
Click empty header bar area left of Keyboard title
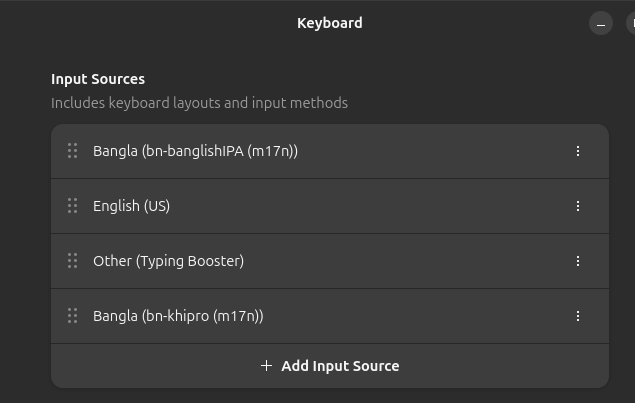(x=150, y=23)
